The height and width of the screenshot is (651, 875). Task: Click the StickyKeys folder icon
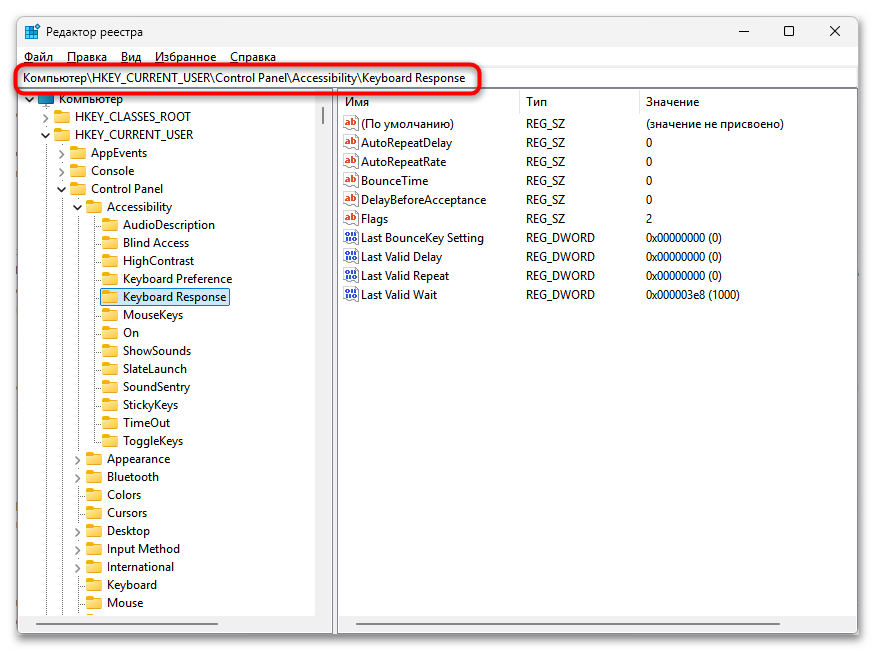tap(110, 404)
